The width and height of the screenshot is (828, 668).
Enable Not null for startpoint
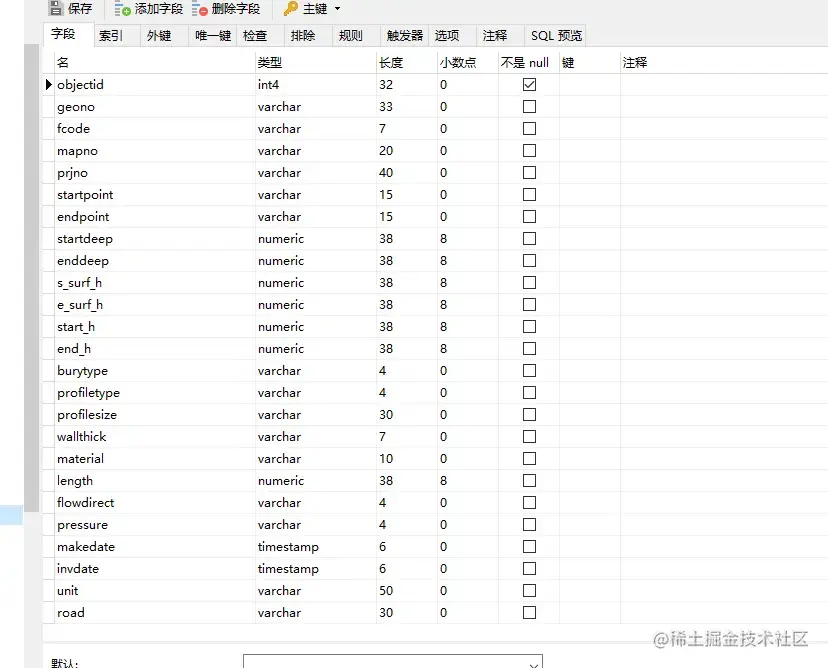(x=529, y=195)
